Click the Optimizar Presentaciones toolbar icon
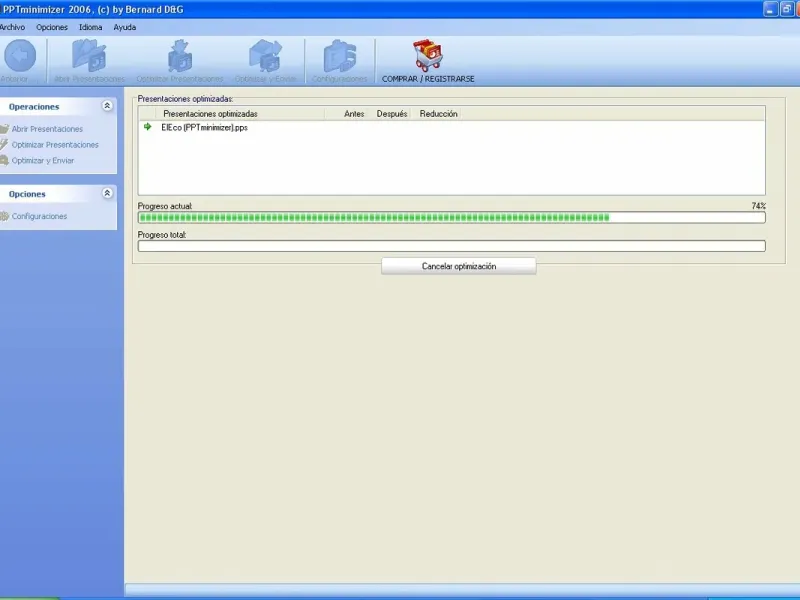The height and width of the screenshot is (600, 800). [180, 56]
